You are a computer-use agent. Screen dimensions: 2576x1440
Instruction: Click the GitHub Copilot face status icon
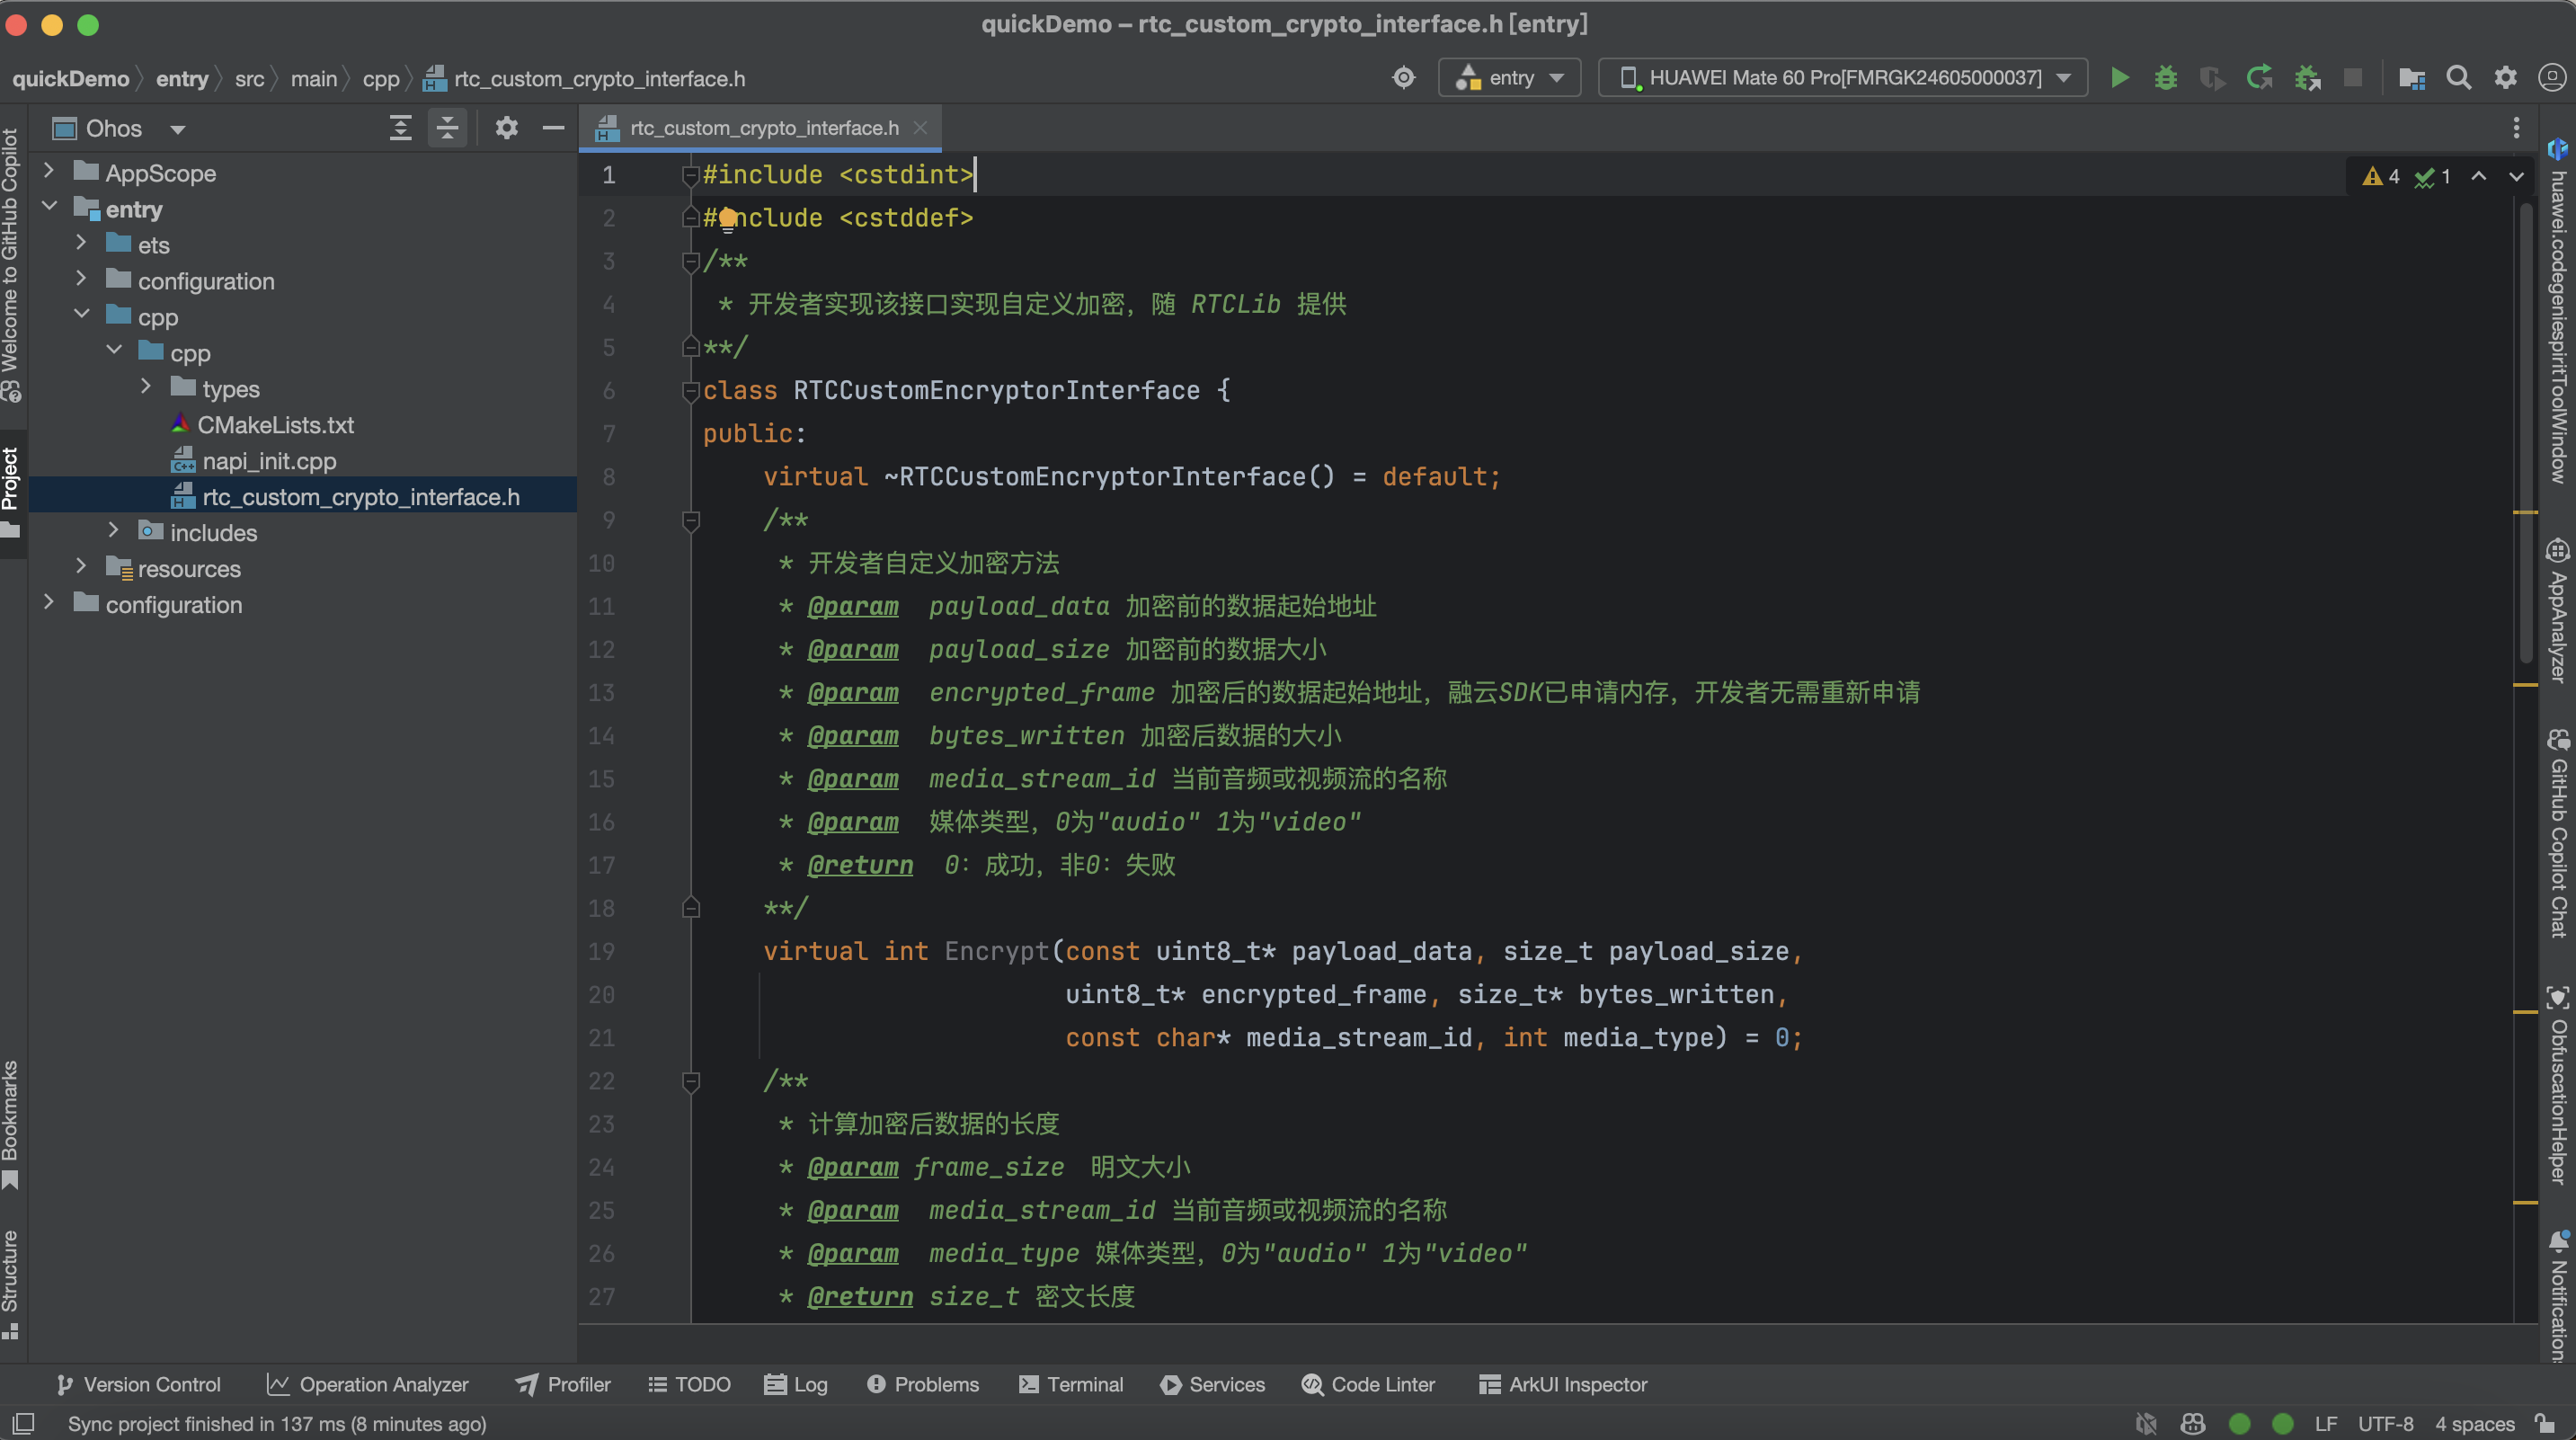click(x=2193, y=1423)
